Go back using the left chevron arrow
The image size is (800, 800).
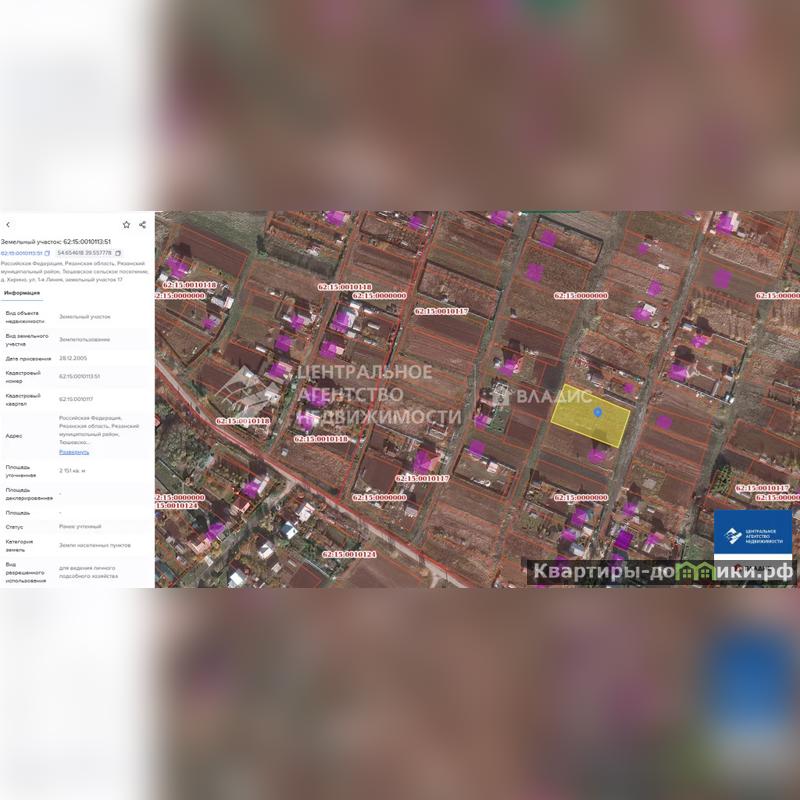8,225
